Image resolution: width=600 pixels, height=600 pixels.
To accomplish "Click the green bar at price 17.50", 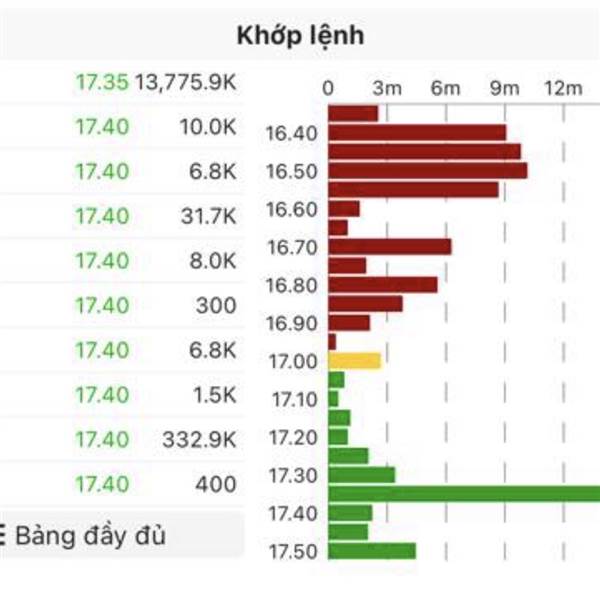I will click(x=371, y=551).
